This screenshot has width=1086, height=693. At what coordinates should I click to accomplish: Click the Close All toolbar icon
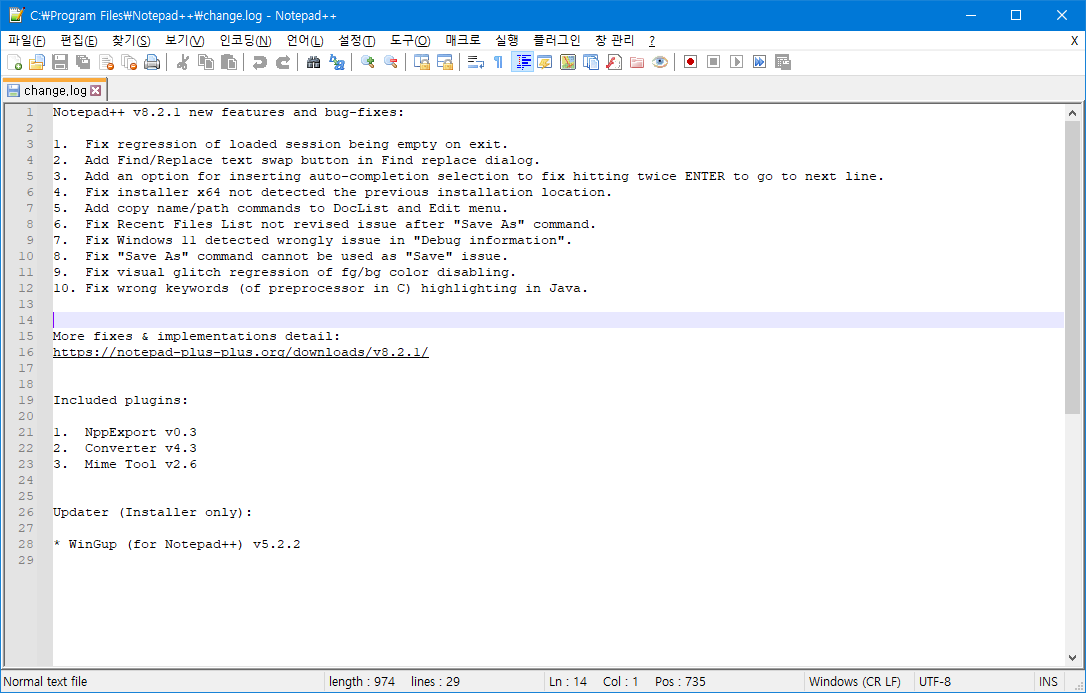point(129,62)
